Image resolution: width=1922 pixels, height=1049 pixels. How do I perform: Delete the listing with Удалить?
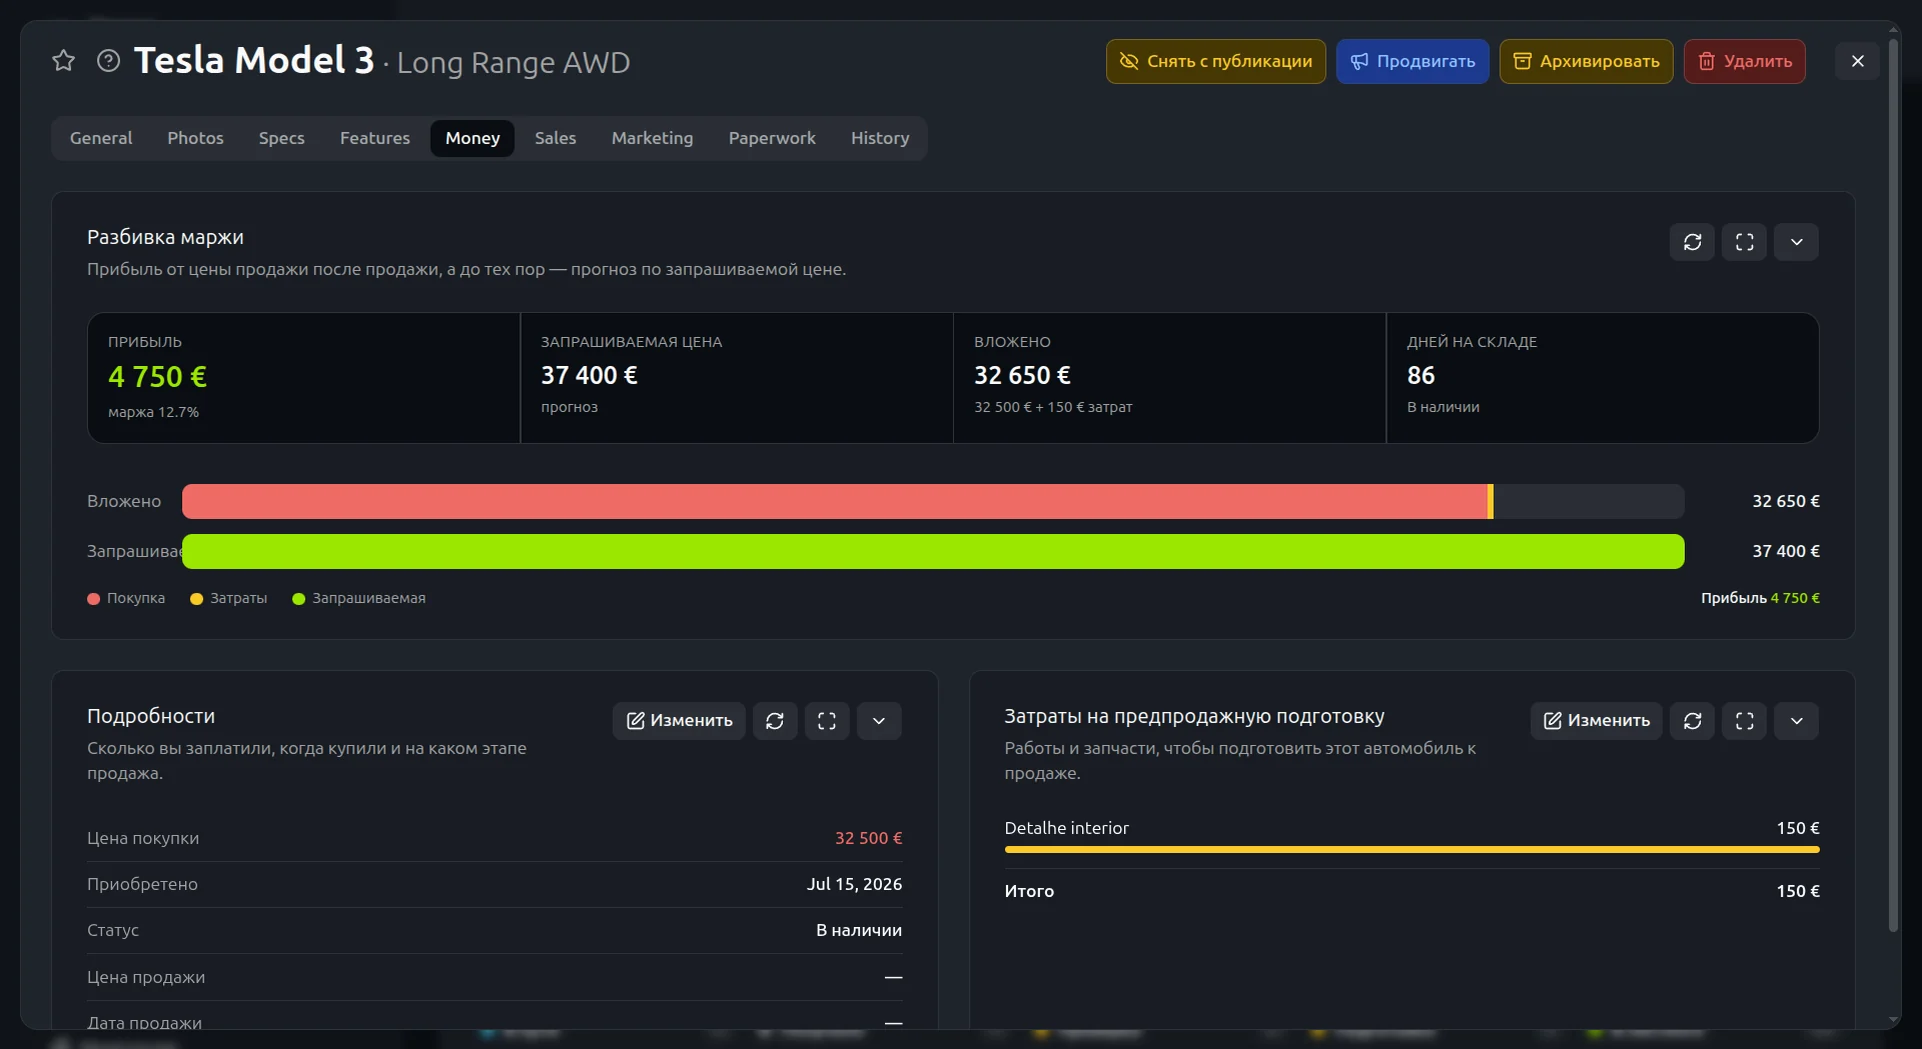[x=1744, y=62]
